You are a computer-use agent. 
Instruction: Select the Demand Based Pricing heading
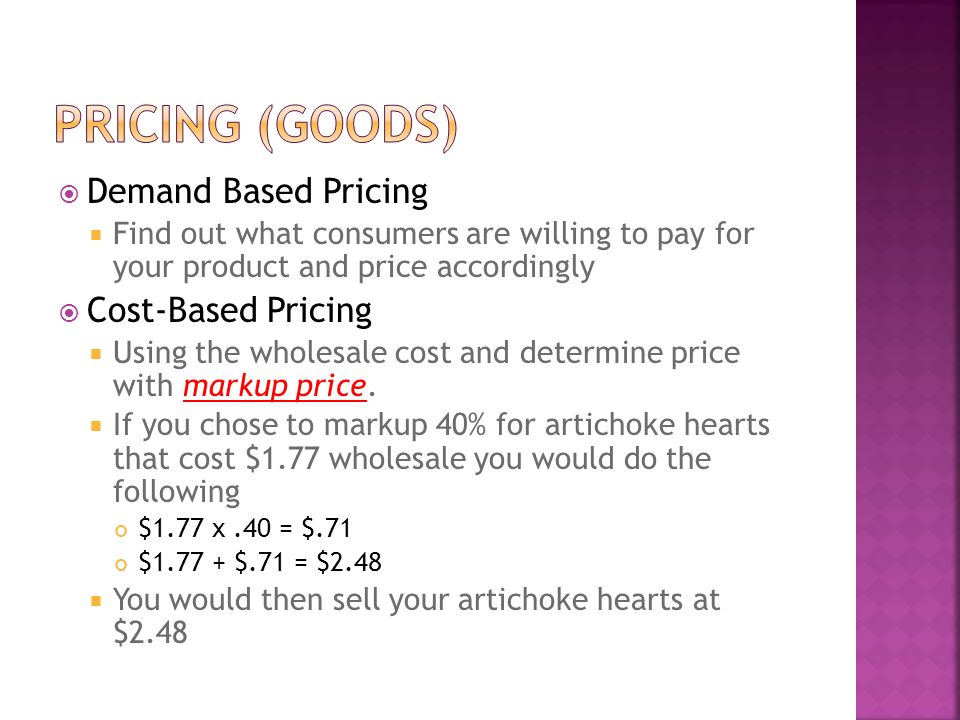pos(257,190)
